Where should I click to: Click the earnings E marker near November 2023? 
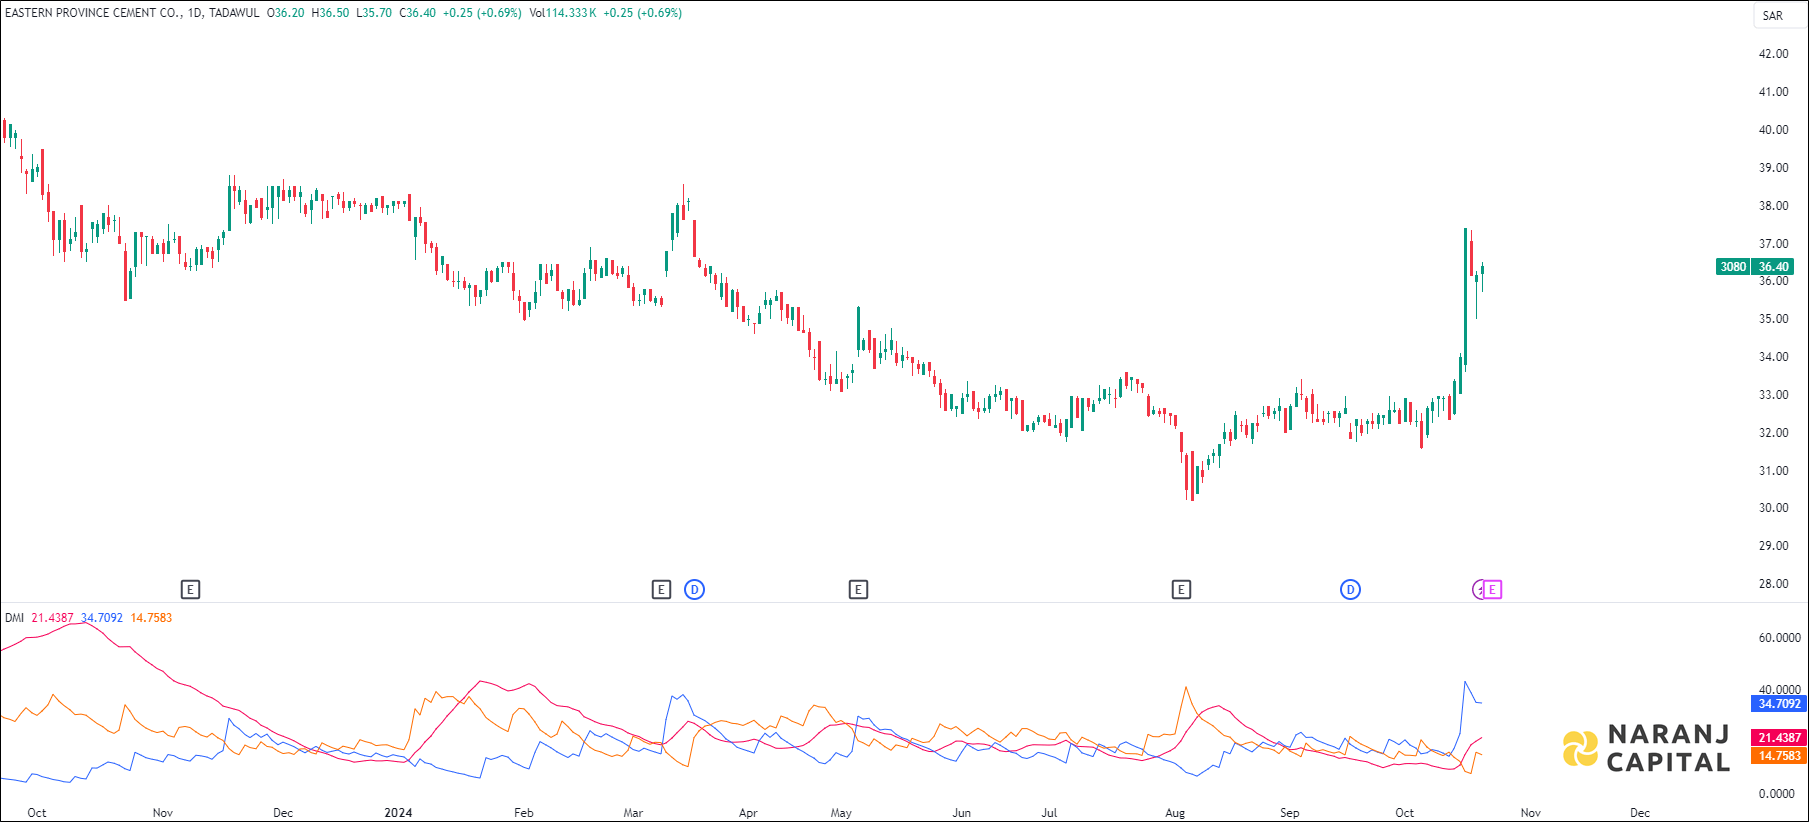pyautogui.click(x=190, y=589)
